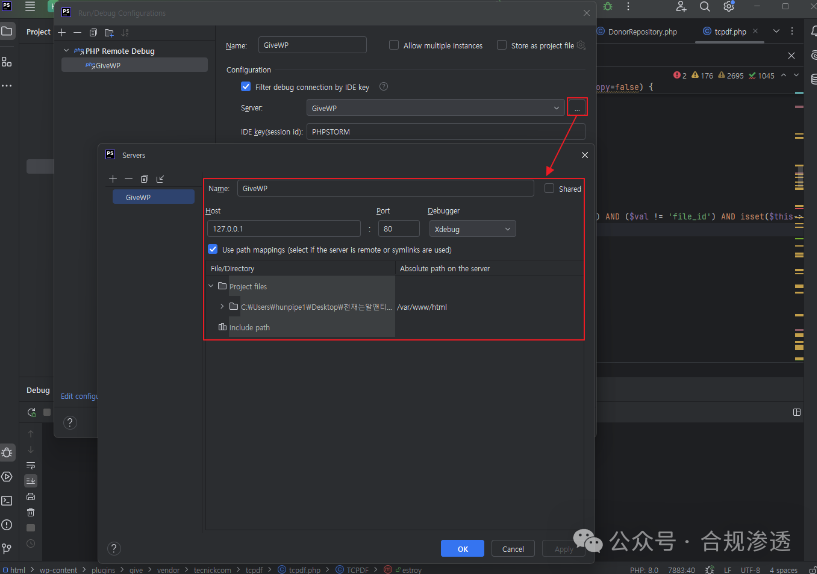Screen dimensions: 817x574
Task: Click IDE key field PHPSTORM
Action: (445, 132)
